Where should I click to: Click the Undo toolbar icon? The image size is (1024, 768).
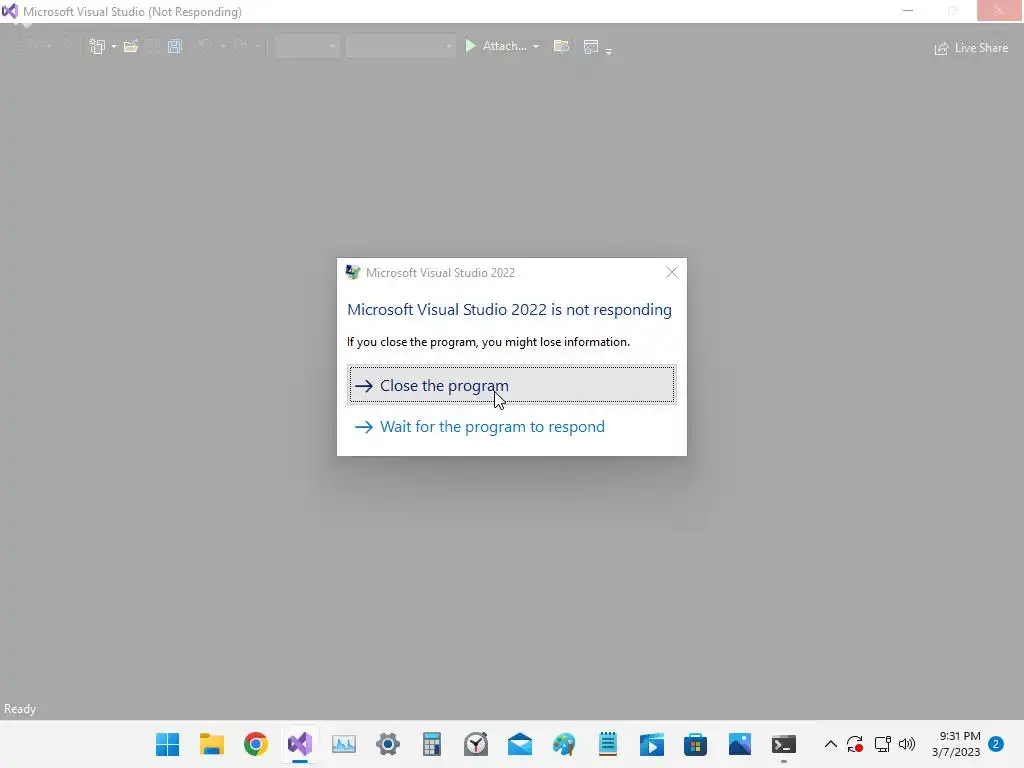(x=205, y=46)
